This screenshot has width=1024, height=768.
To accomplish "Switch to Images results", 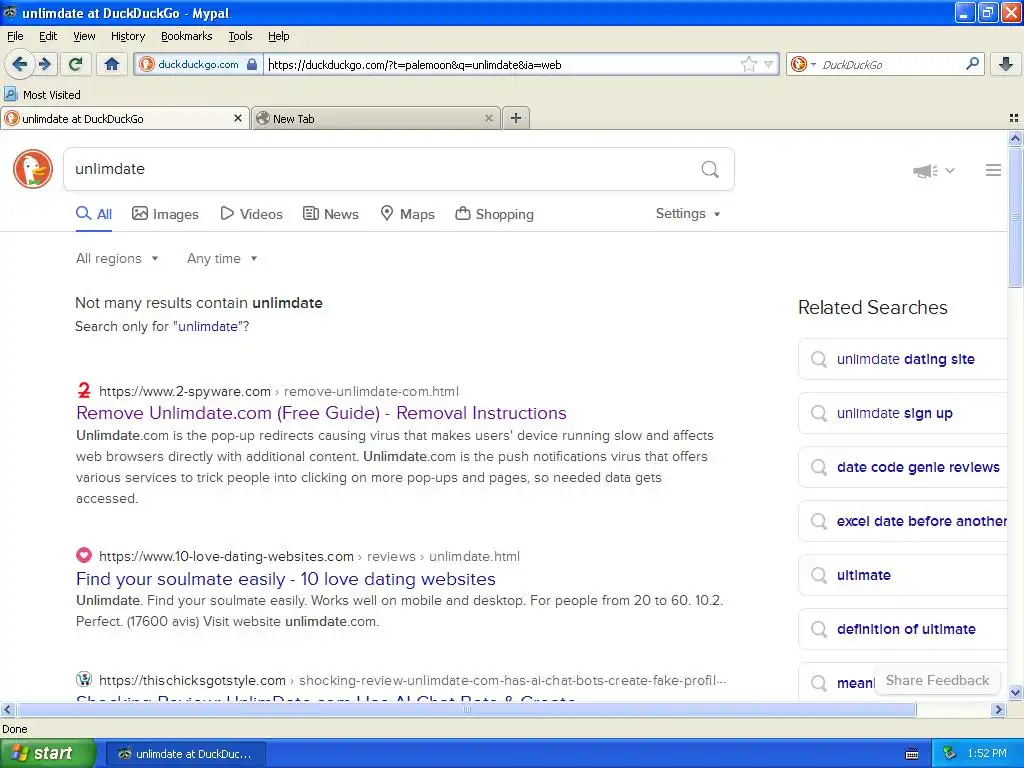I will pos(165,214).
